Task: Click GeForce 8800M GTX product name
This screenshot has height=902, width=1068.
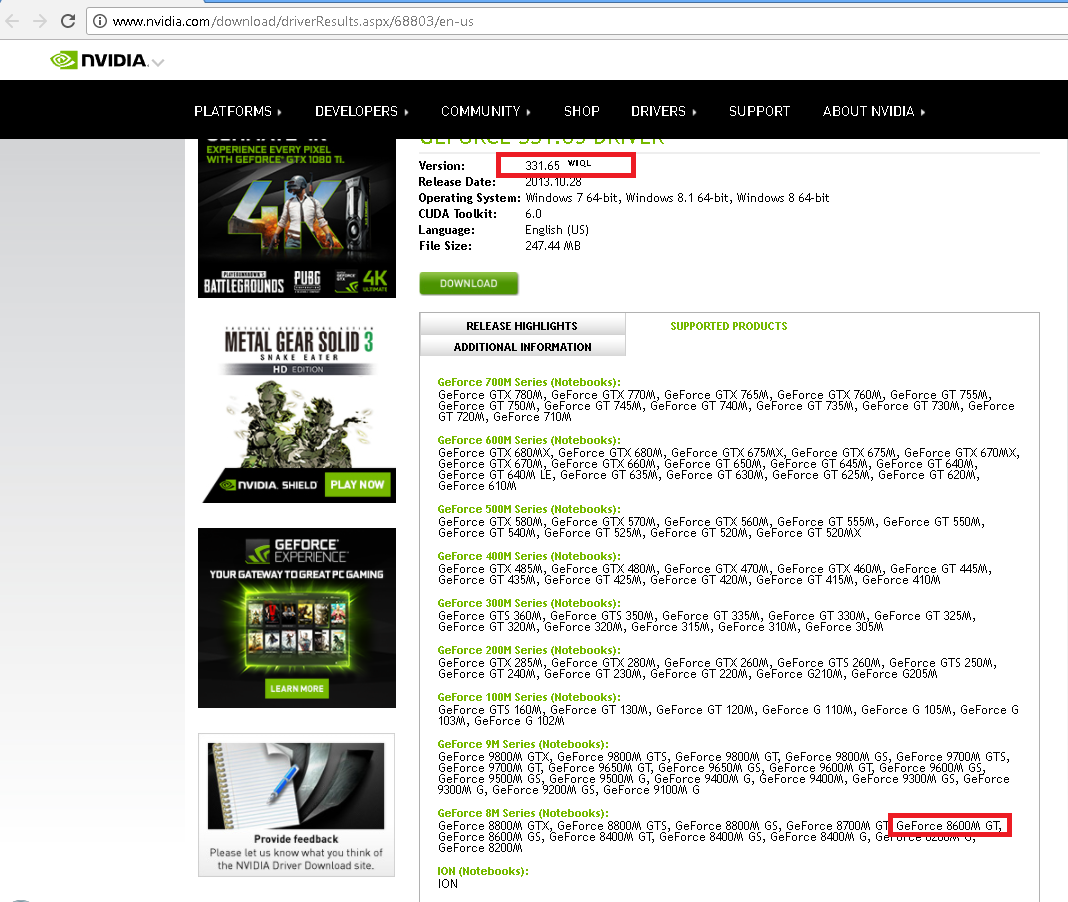Action: coord(493,826)
